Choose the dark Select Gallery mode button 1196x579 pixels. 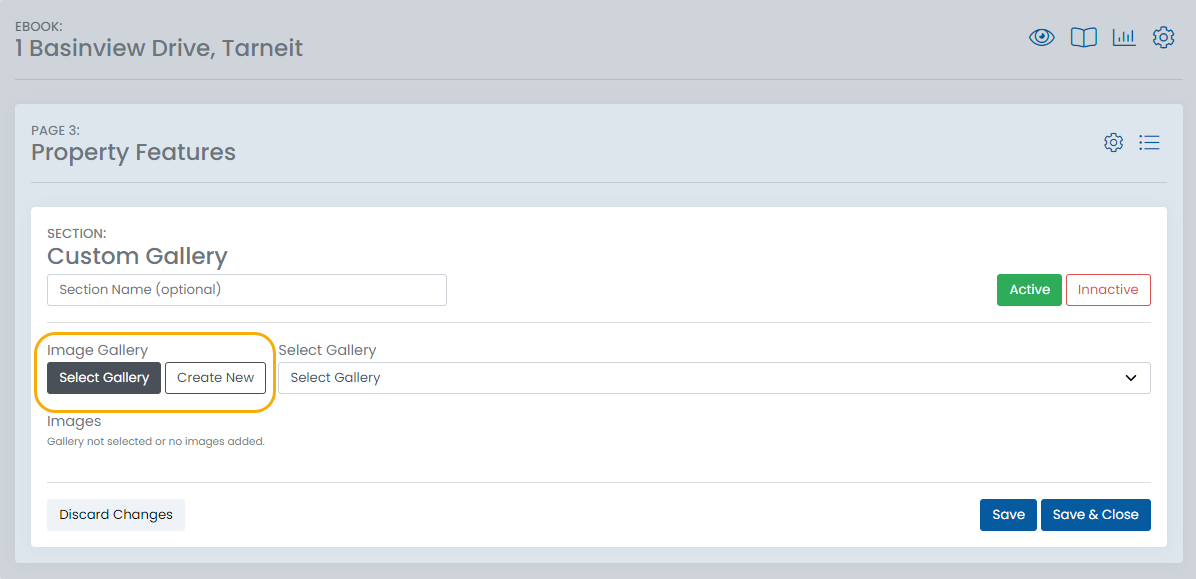pyautogui.click(x=104, y=378)
